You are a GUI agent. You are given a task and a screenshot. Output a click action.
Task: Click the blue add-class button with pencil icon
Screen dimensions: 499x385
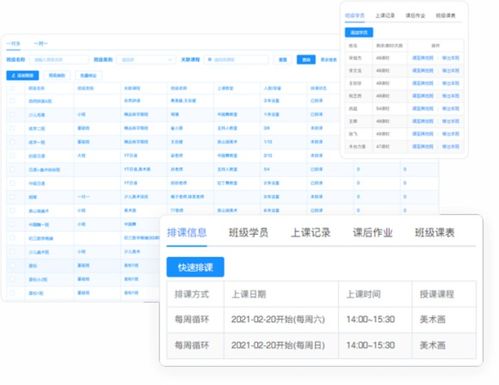pos(22,75)
